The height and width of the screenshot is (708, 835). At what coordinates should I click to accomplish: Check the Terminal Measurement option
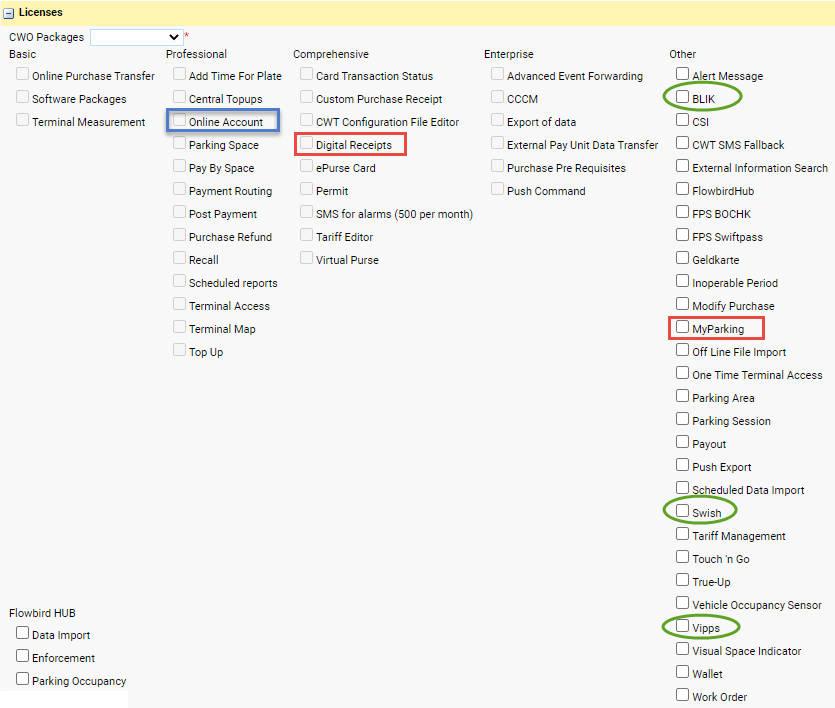pyautogui.click(x=22, y=119)
